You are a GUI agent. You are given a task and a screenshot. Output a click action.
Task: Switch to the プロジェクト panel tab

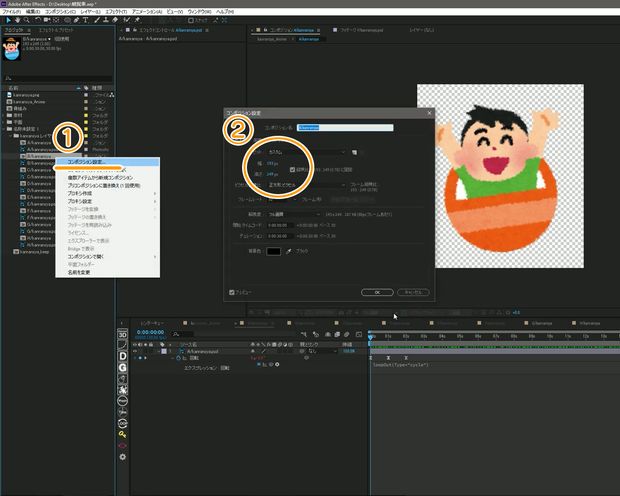(x=14, y=30)
